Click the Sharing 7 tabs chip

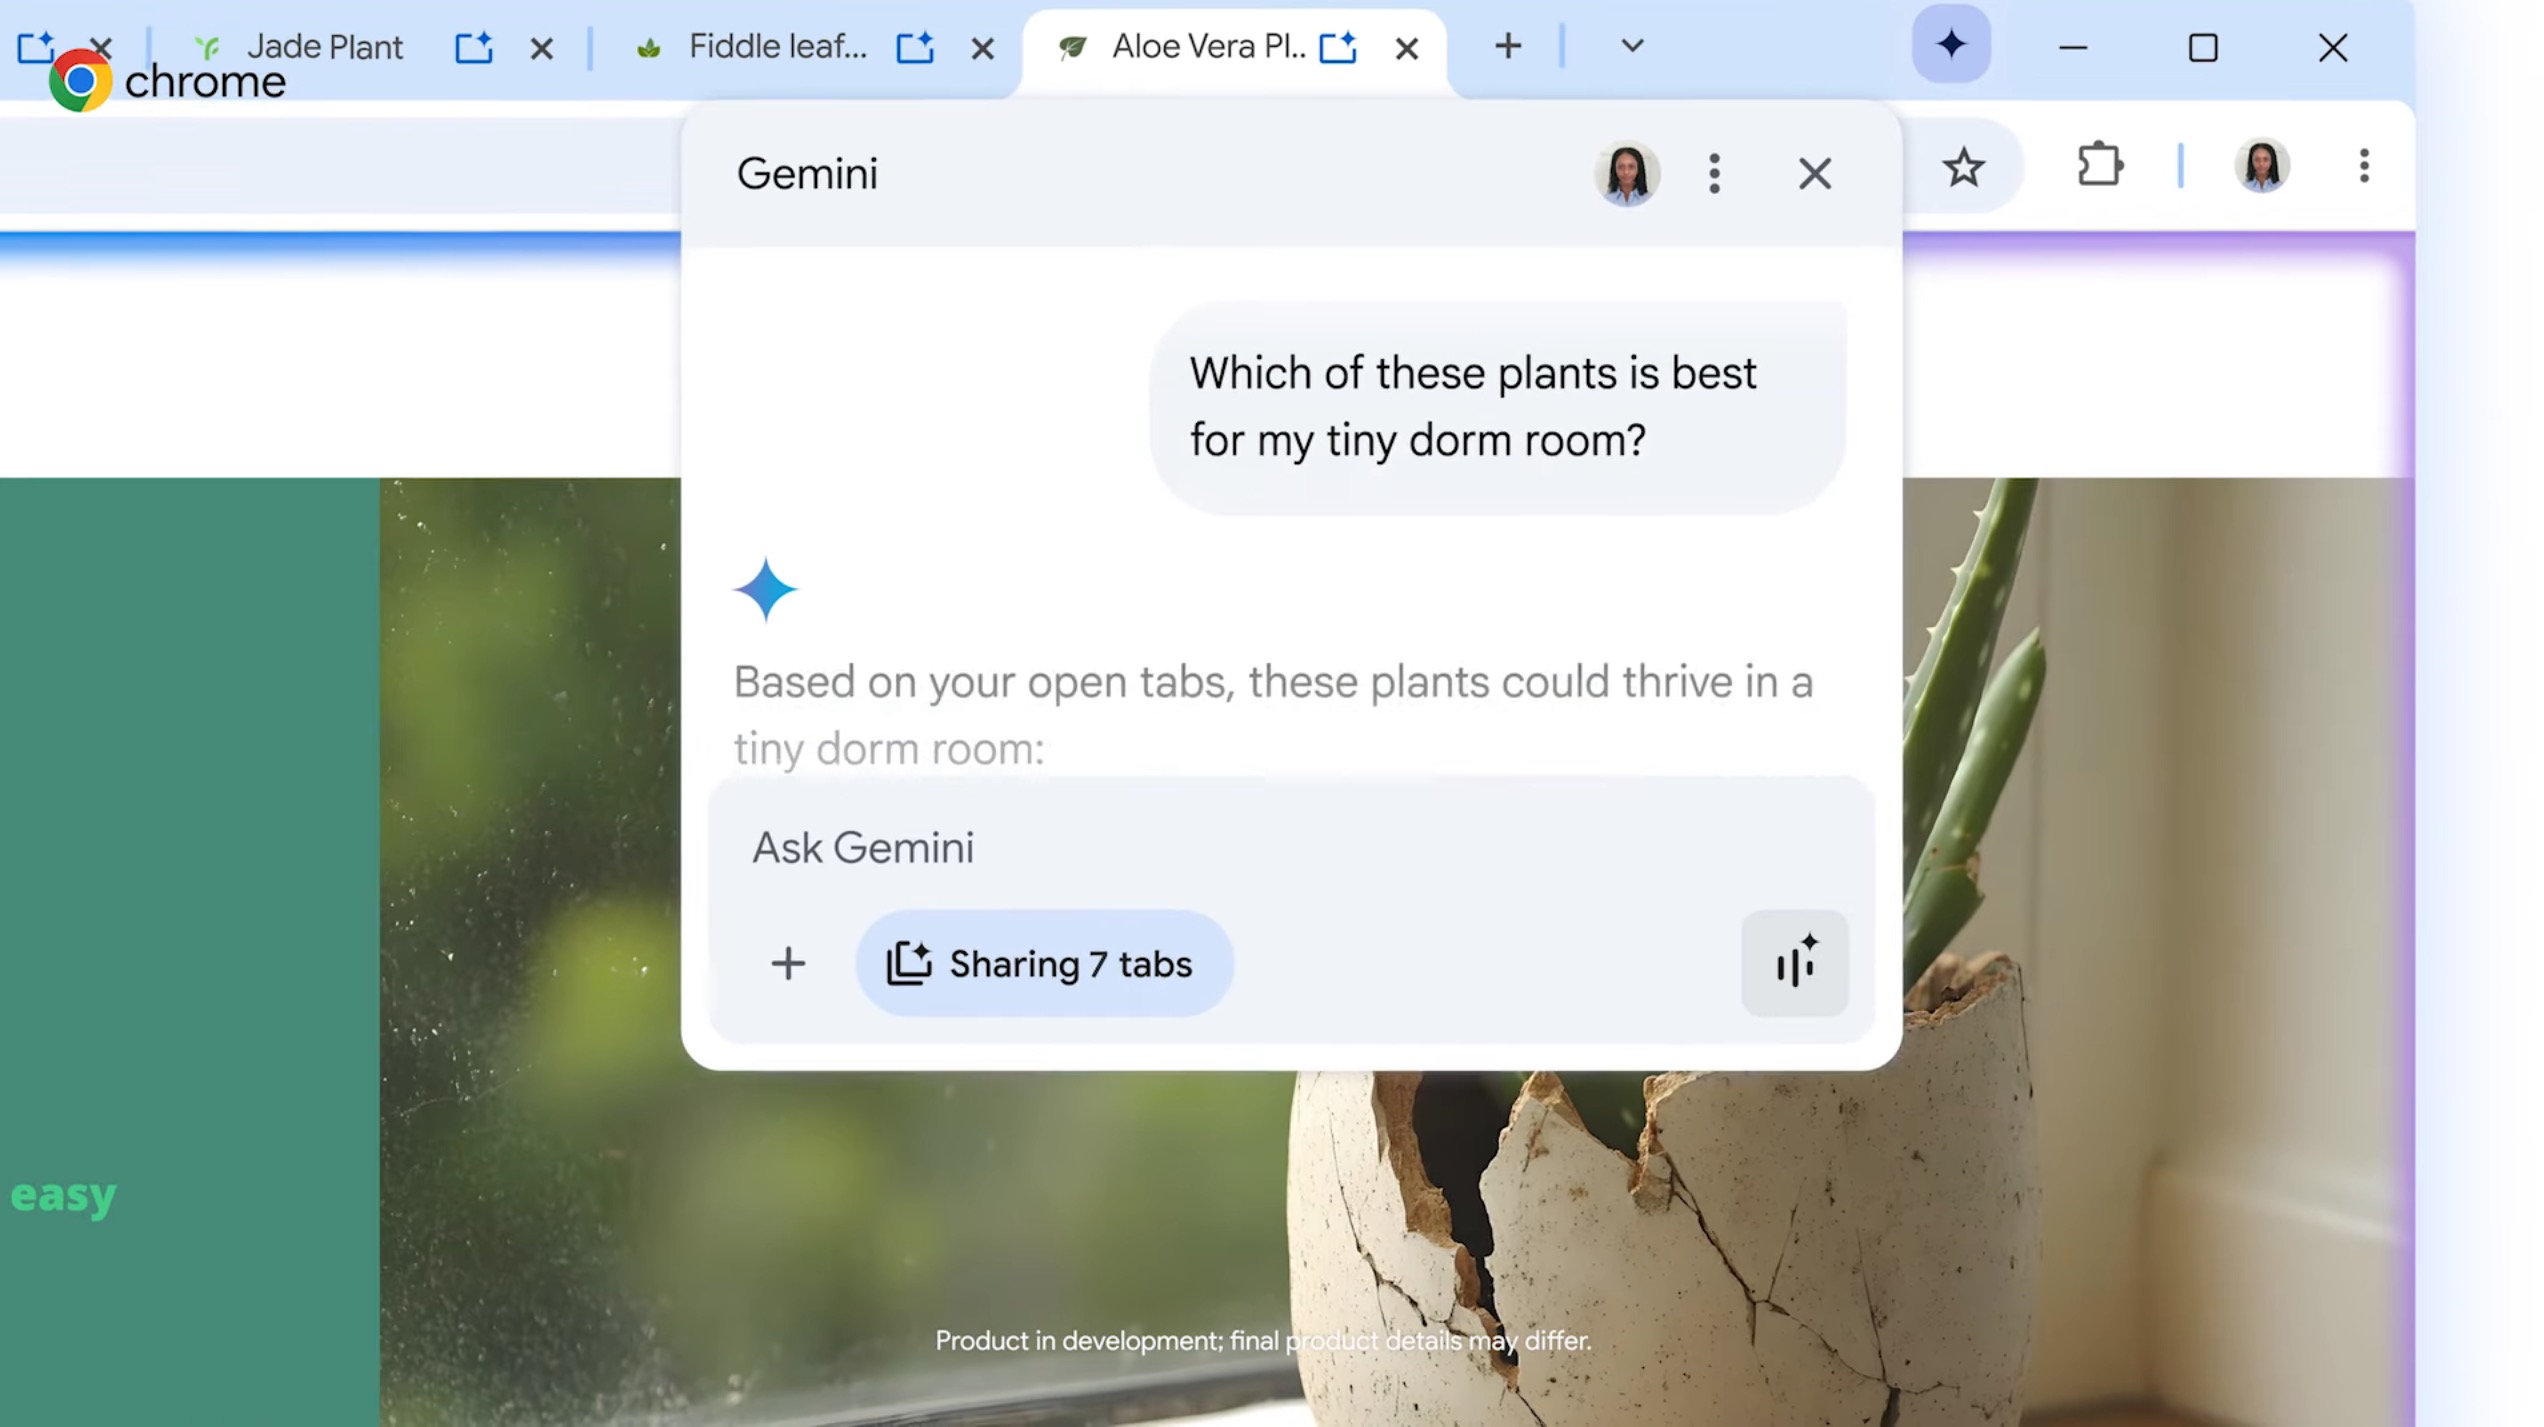(1044, 963)
